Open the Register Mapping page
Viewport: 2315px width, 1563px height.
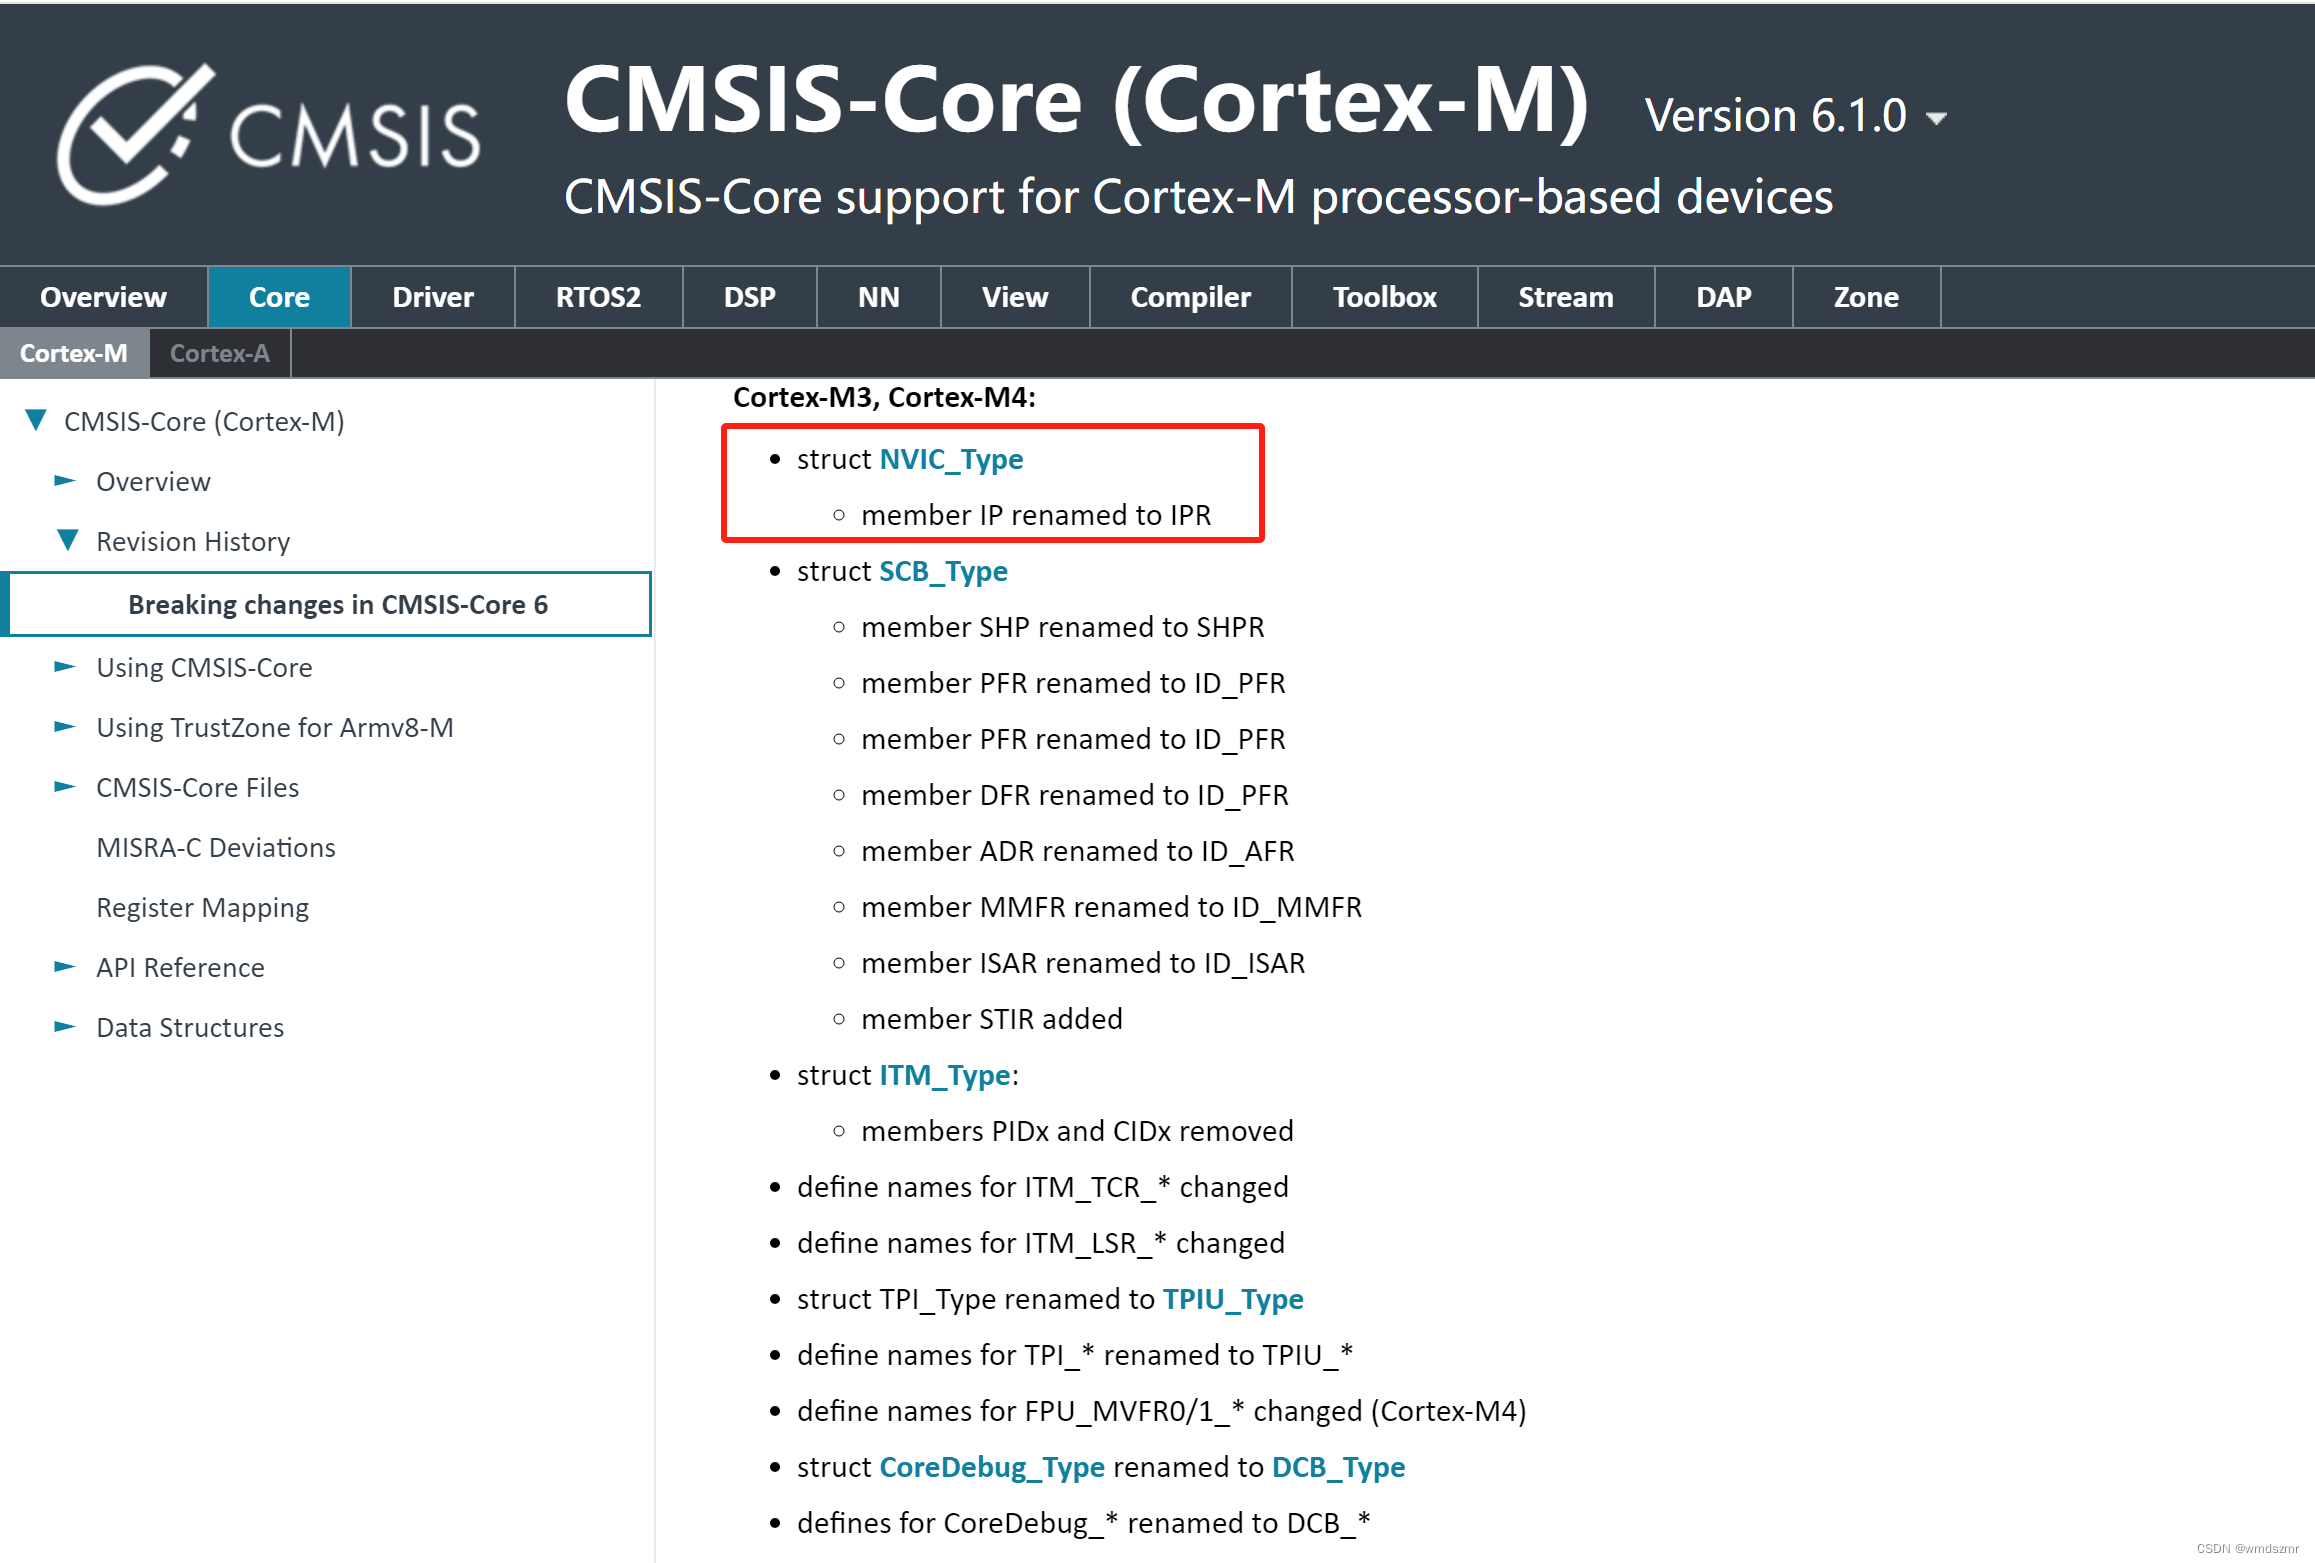[202, 907]
